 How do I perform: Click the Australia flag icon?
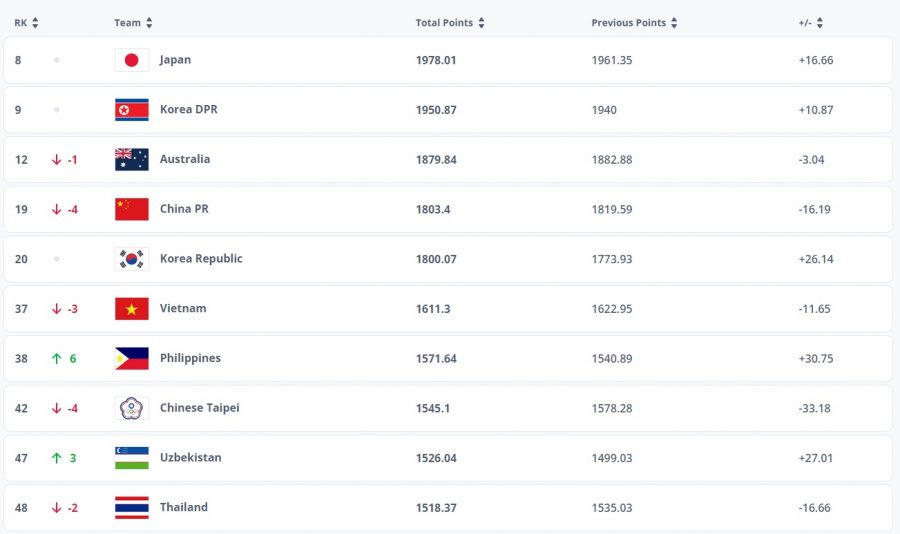point(131,159)
